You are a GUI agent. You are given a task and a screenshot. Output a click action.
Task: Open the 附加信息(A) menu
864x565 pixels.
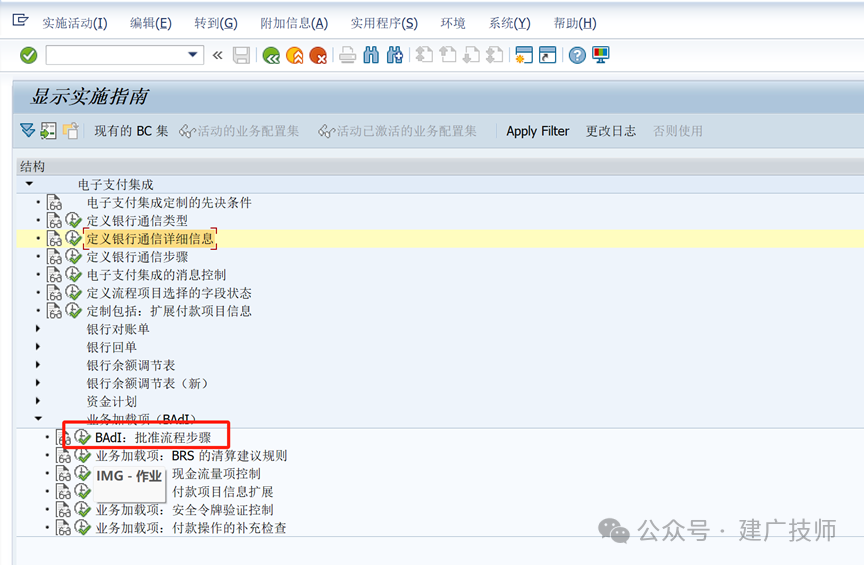[x=294, y=23]
